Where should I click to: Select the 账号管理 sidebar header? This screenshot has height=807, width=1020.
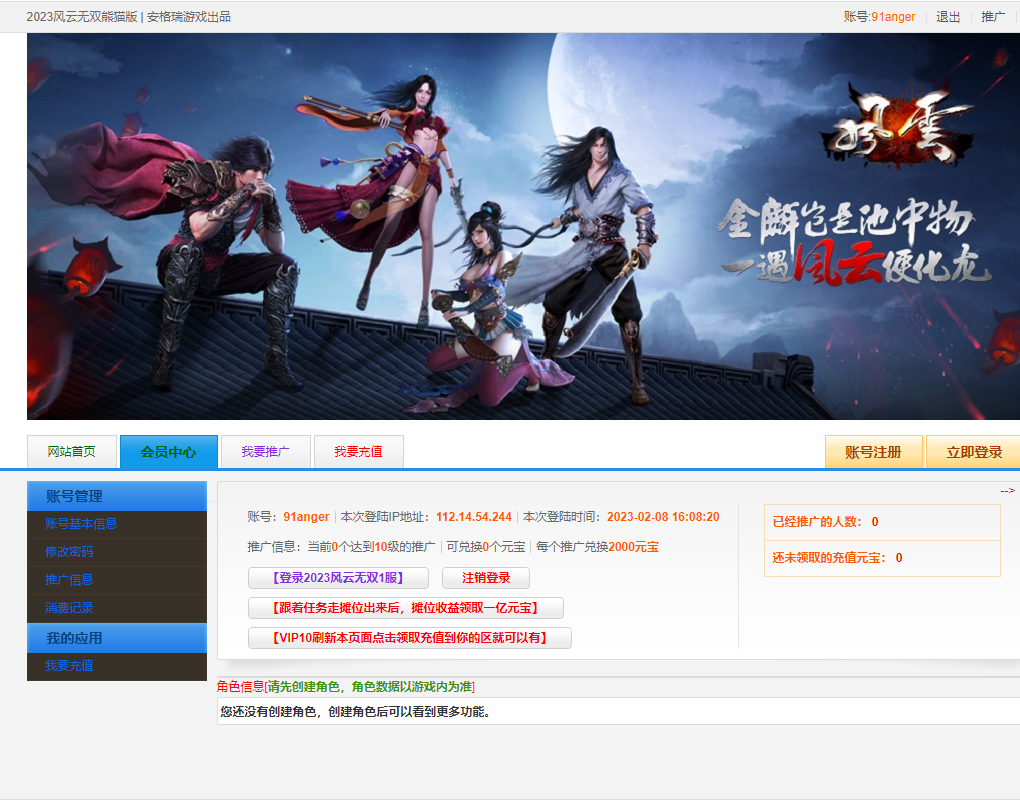[117, 496]
